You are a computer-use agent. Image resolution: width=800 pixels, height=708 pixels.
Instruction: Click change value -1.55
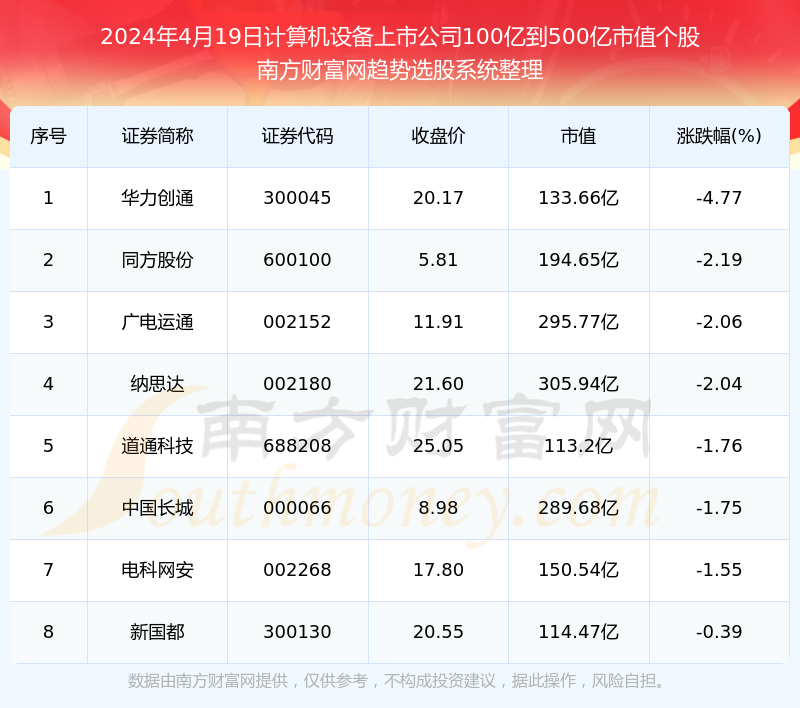click(x=719, y=570)
